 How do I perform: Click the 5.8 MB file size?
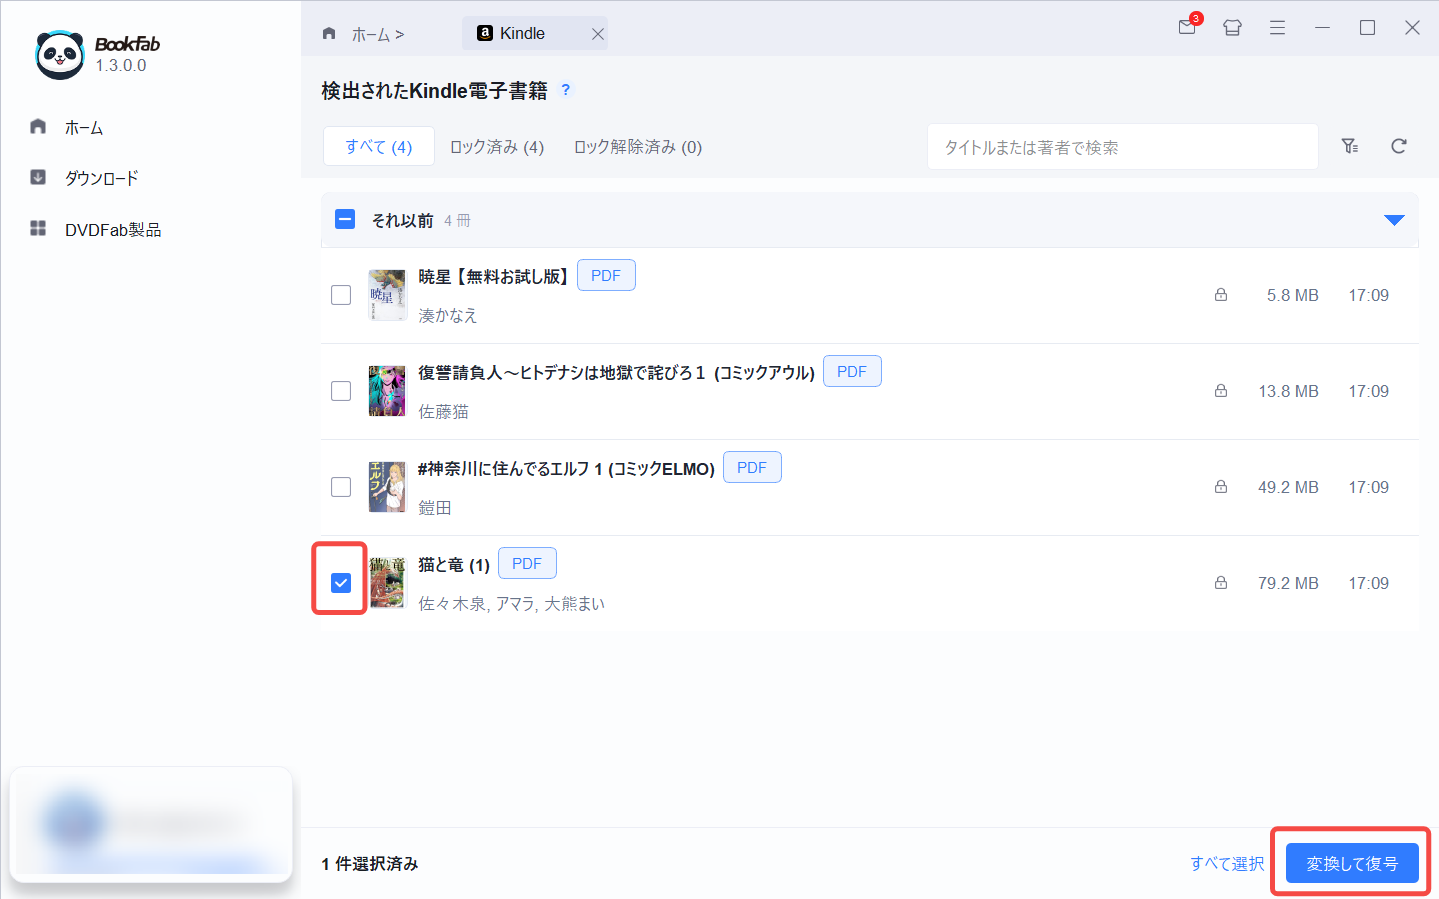1293,295
